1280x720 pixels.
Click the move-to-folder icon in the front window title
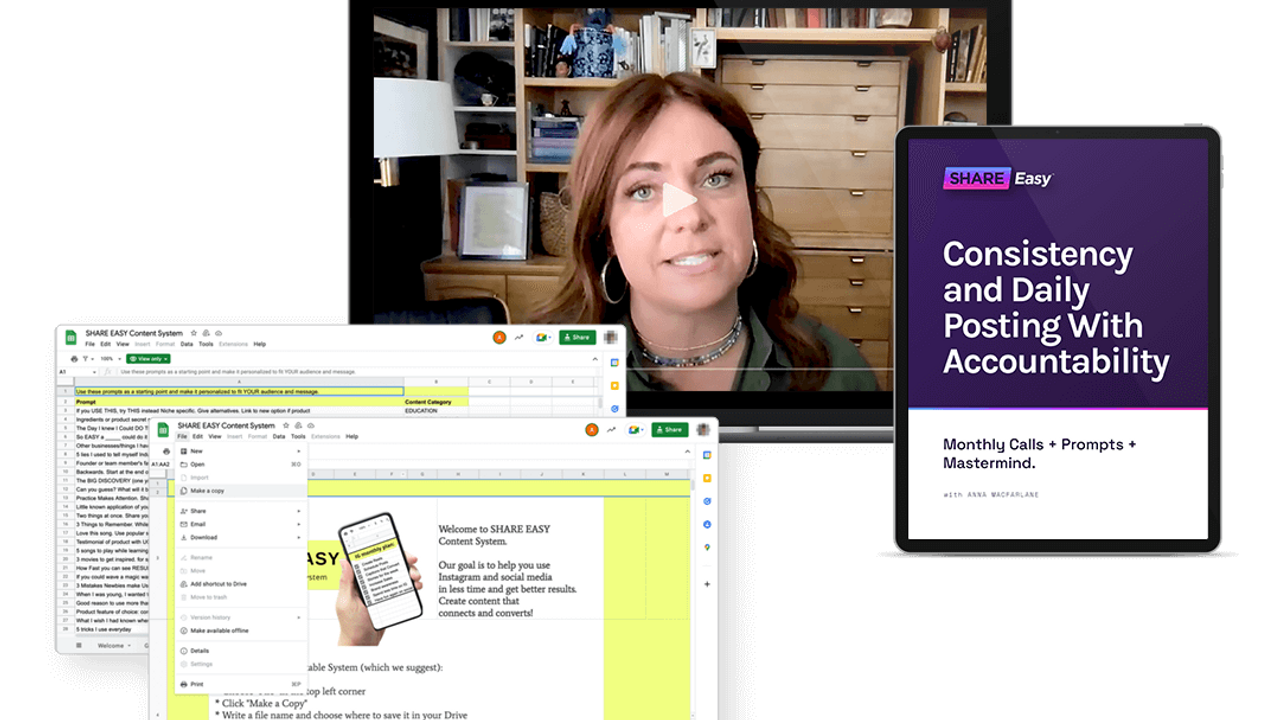(299, 425)
